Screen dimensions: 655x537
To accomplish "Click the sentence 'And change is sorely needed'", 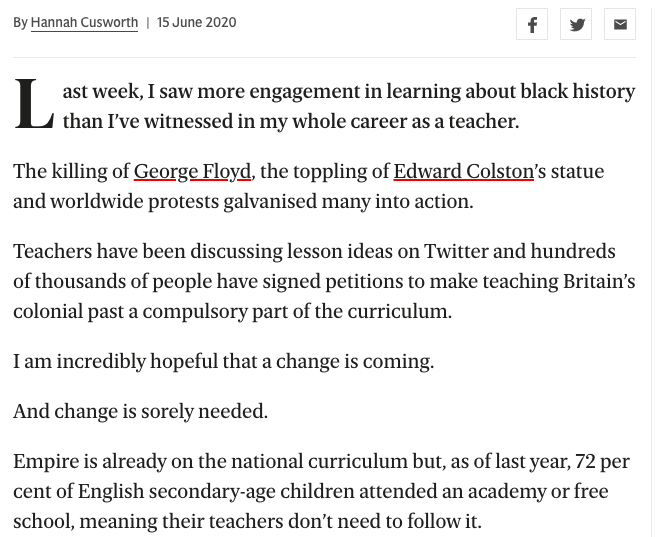I will tap(140, 411).
